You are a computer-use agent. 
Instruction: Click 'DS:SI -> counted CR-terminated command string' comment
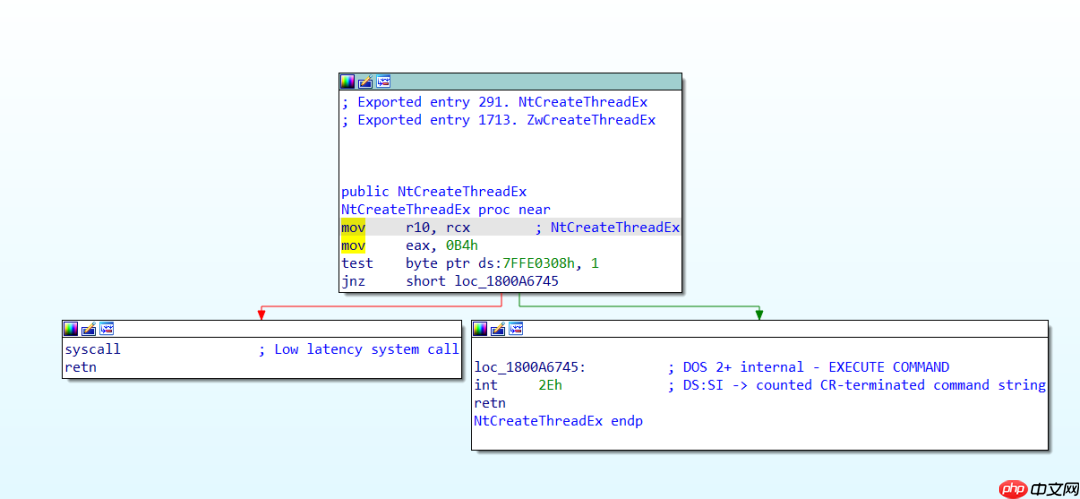(x=864, y=385)
